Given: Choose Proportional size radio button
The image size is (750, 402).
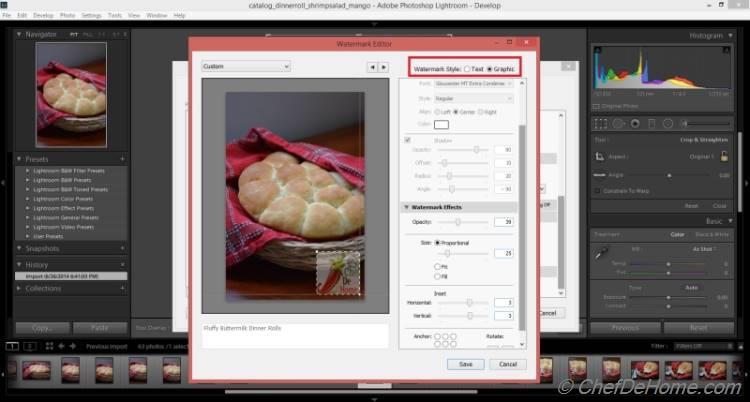Looking at the screenshot, I should point(437,243).
